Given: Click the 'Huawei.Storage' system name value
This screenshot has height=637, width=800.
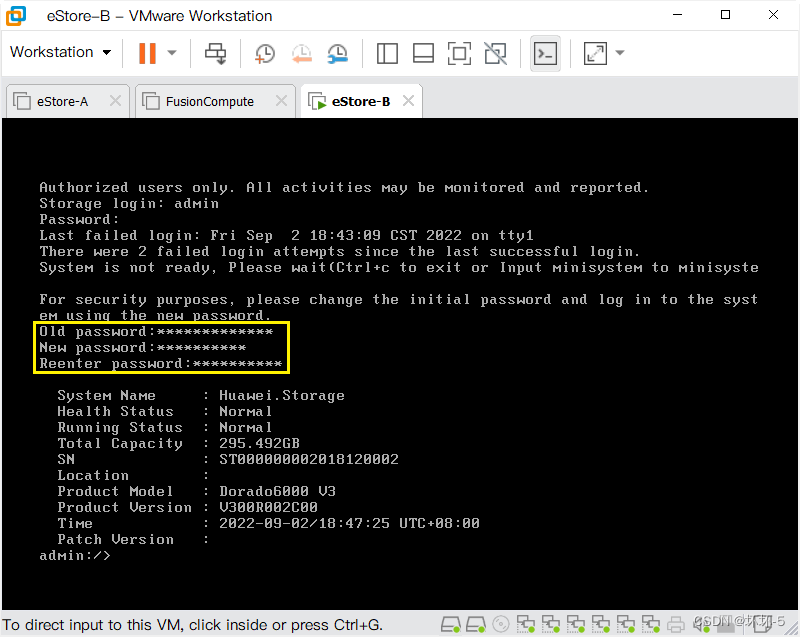Looking at the screenshot, I should click(282, 395).
